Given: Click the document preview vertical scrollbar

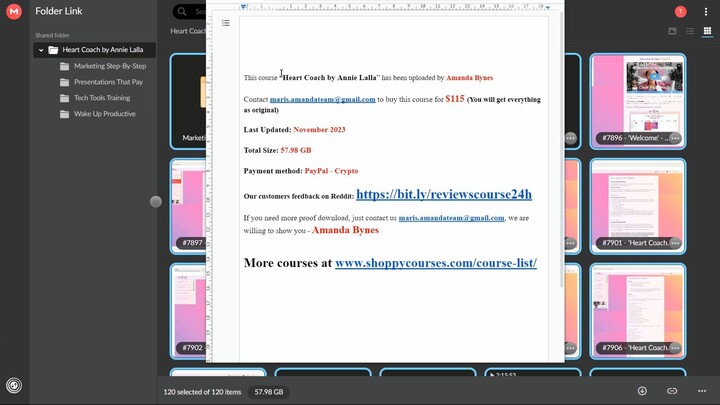Looking at the screenshot, I should pyautogui.click(x=561, y=149).
